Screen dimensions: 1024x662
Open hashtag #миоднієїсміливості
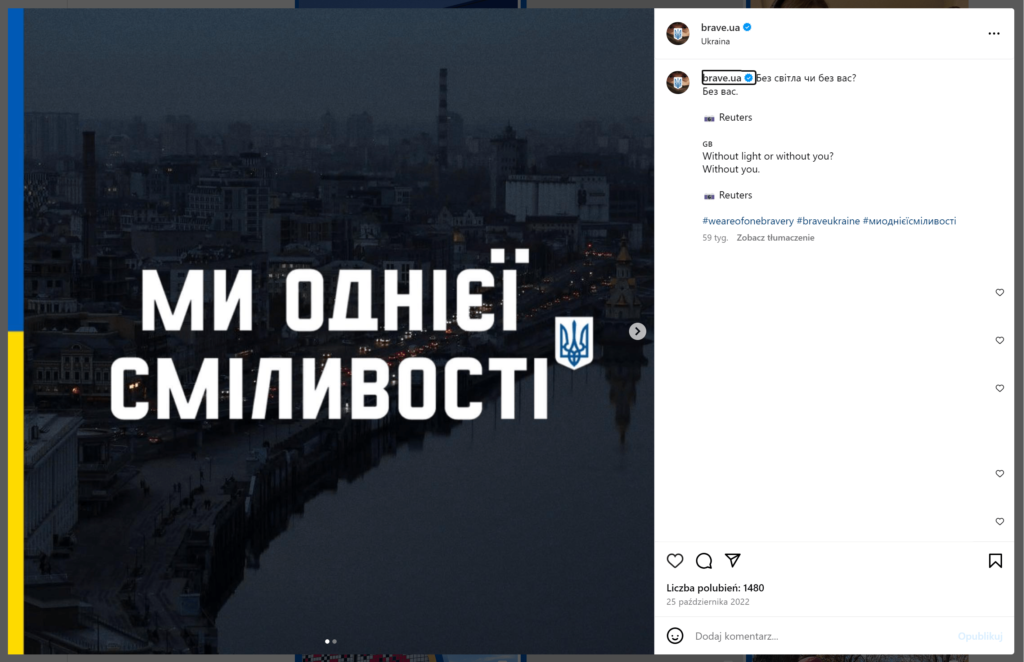909,221
